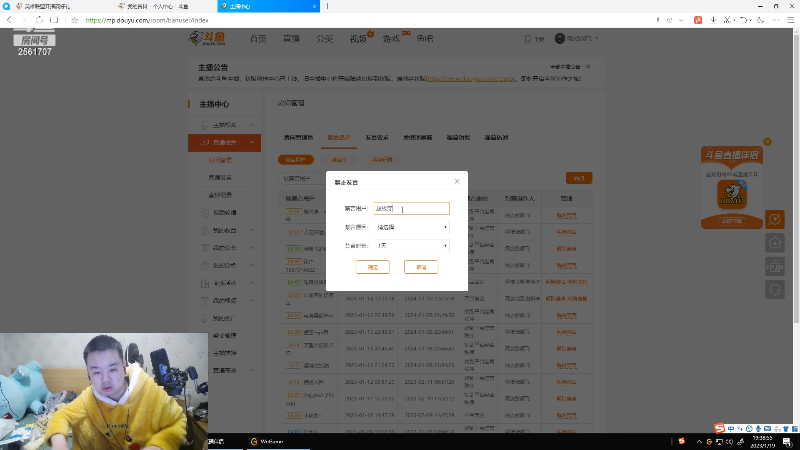Viewport: 800px width, 450px height.
Task: Click the home icon on the right sidebar
Action: [x=775, y=243]
